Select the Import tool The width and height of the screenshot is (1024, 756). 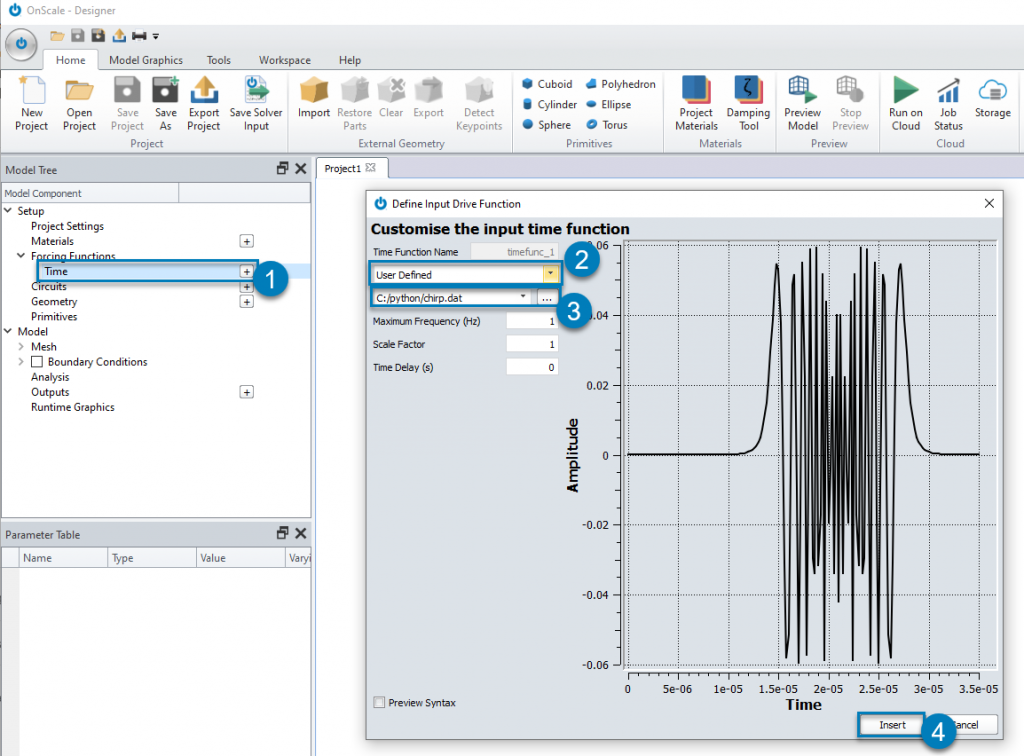coord(313,103)
